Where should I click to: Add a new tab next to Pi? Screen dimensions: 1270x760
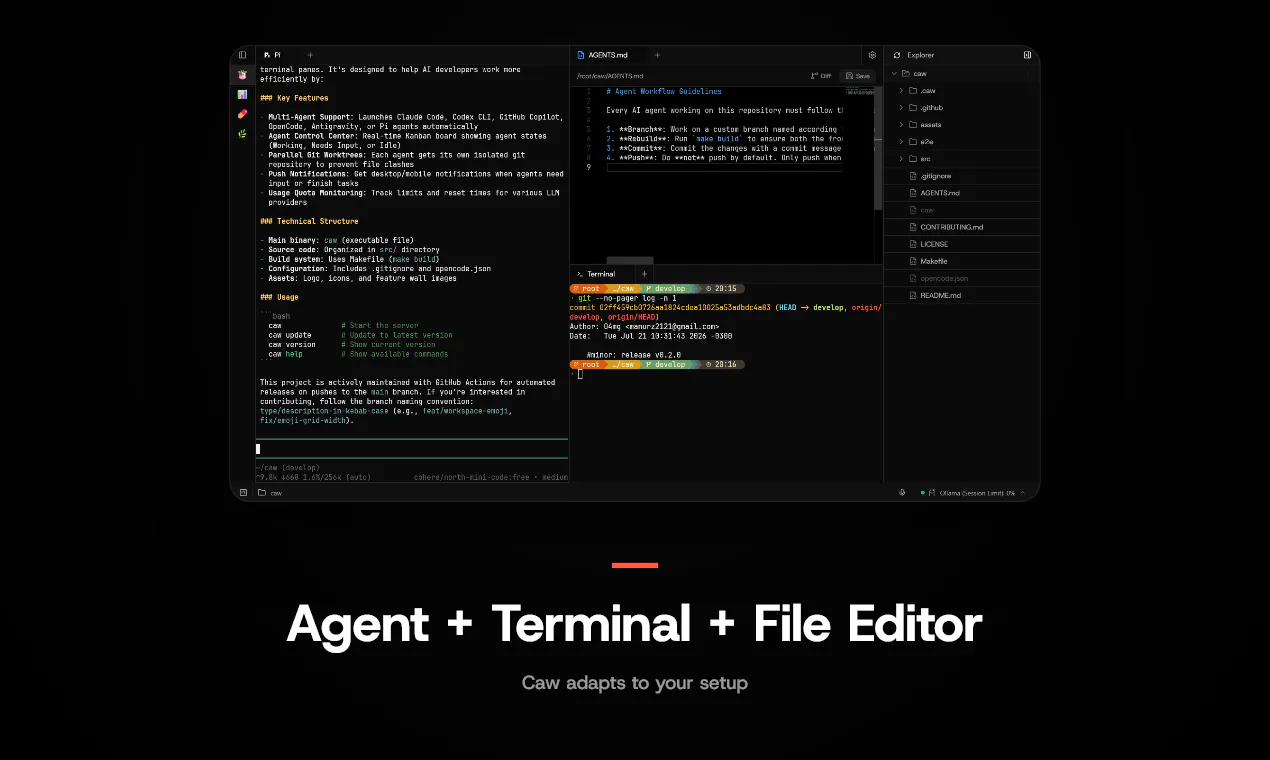310,55
